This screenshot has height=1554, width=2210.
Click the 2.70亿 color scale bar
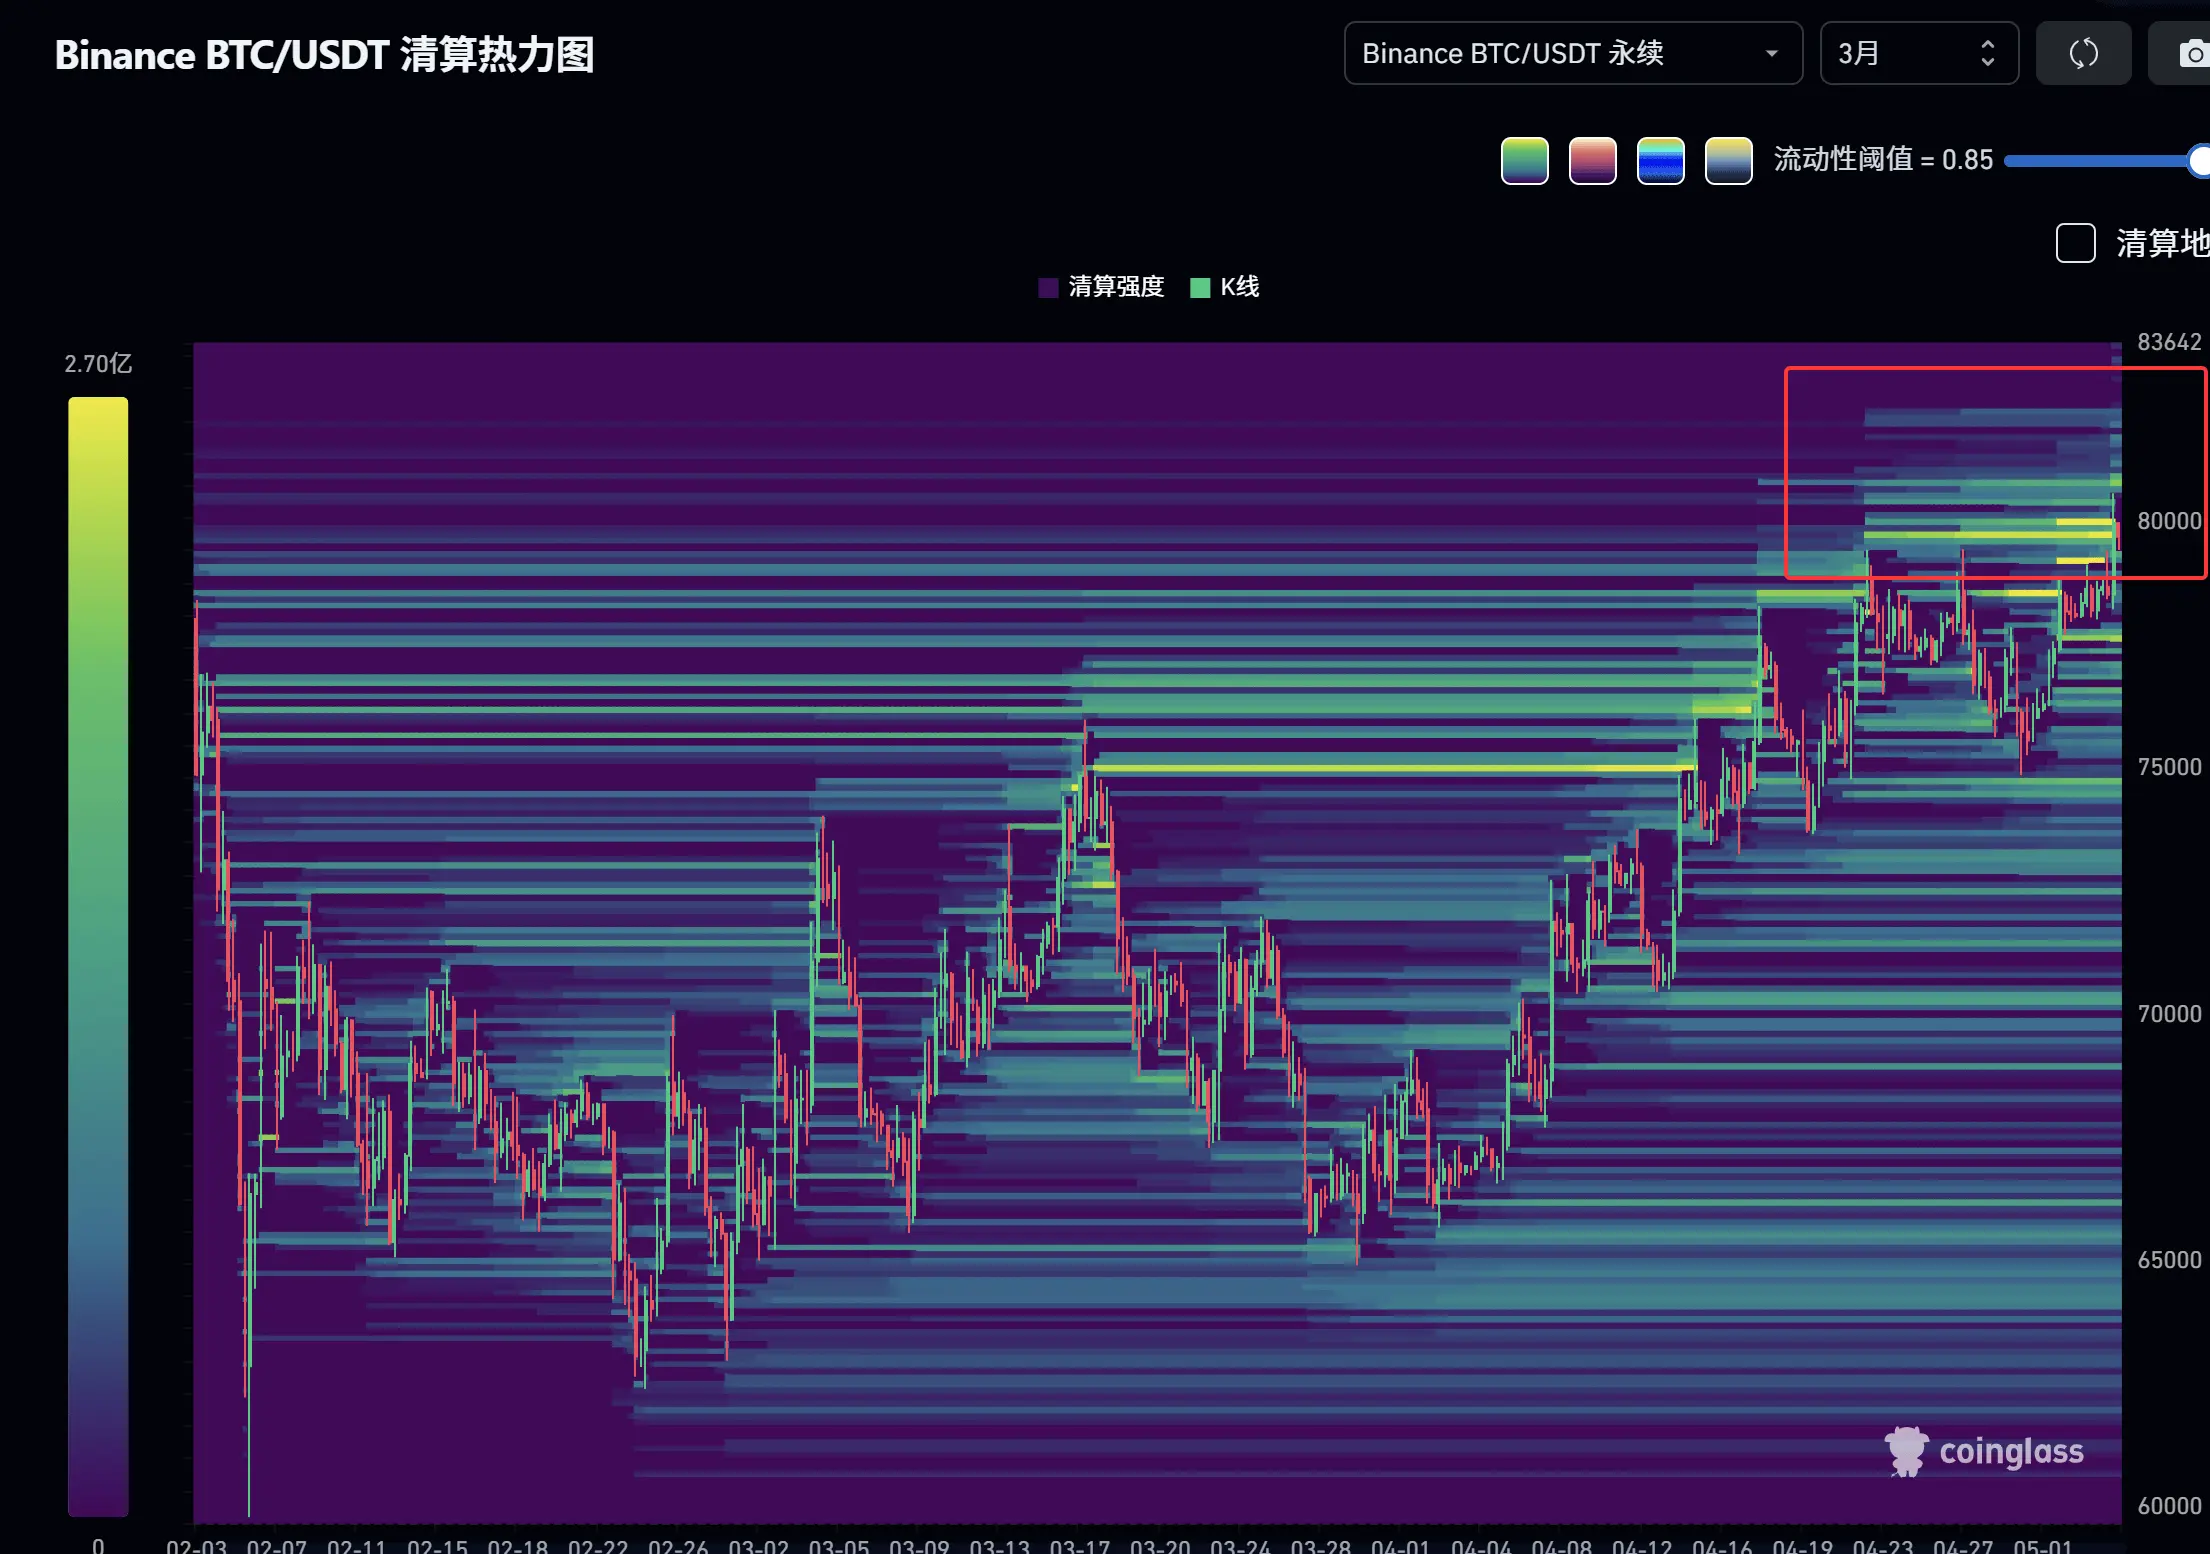click(x=98, y=956)
